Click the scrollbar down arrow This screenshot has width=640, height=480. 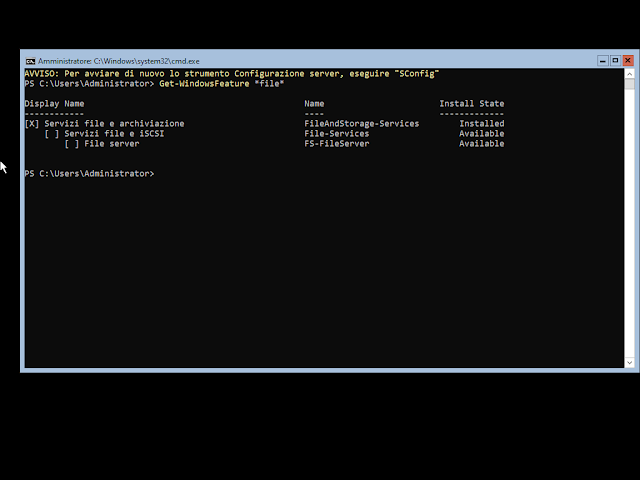(x=629, y=362)
